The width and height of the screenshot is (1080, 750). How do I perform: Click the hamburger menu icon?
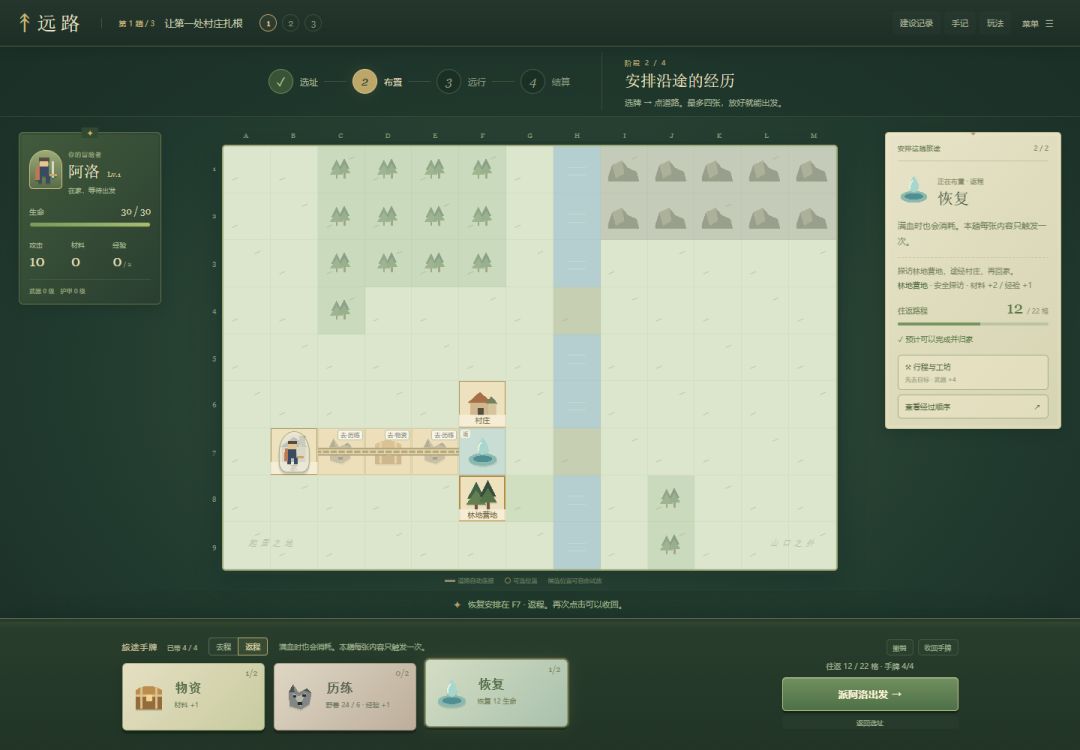pyautogui.click(x=1049, y=23)
